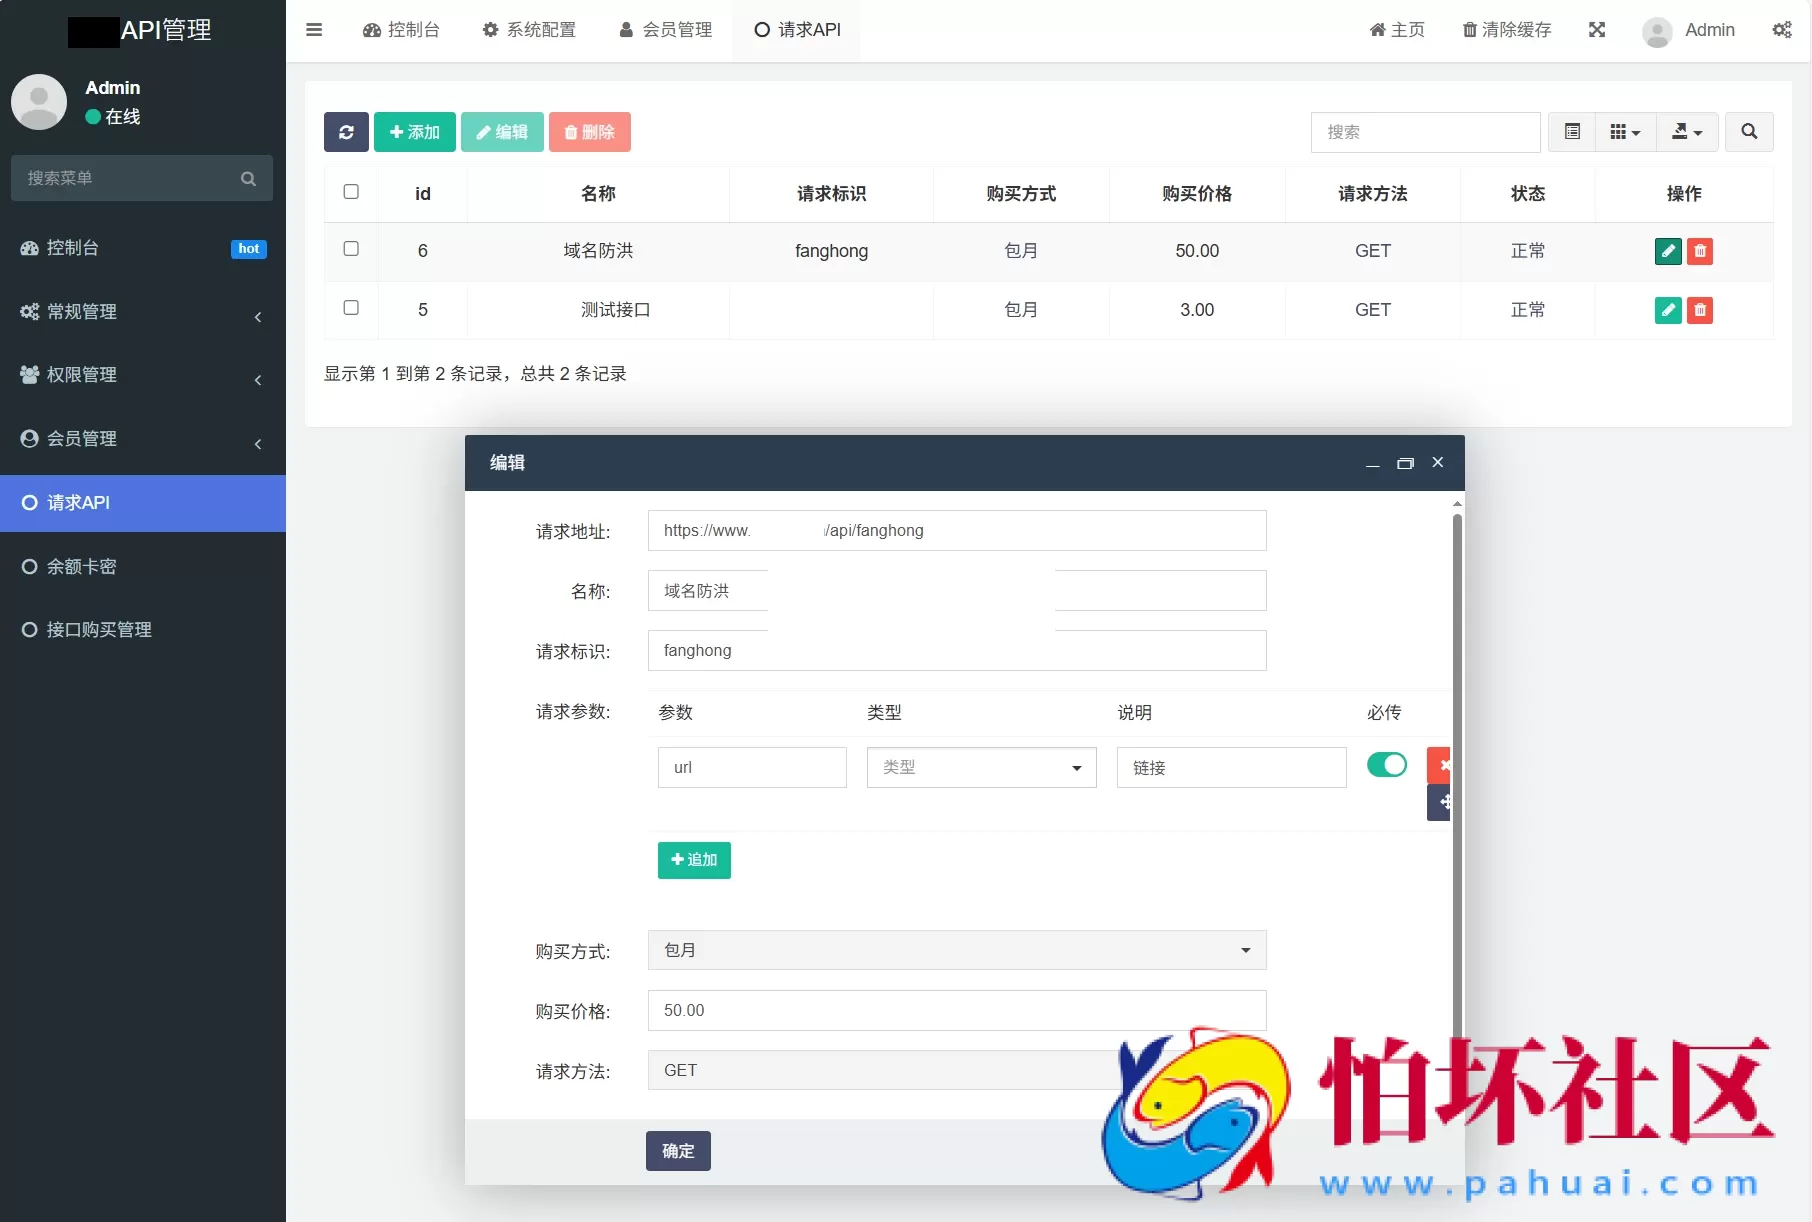Viewport: 1812px width, 1222px height.
Task: Click the 追加 button to add parameter
Action: [694, 860]
